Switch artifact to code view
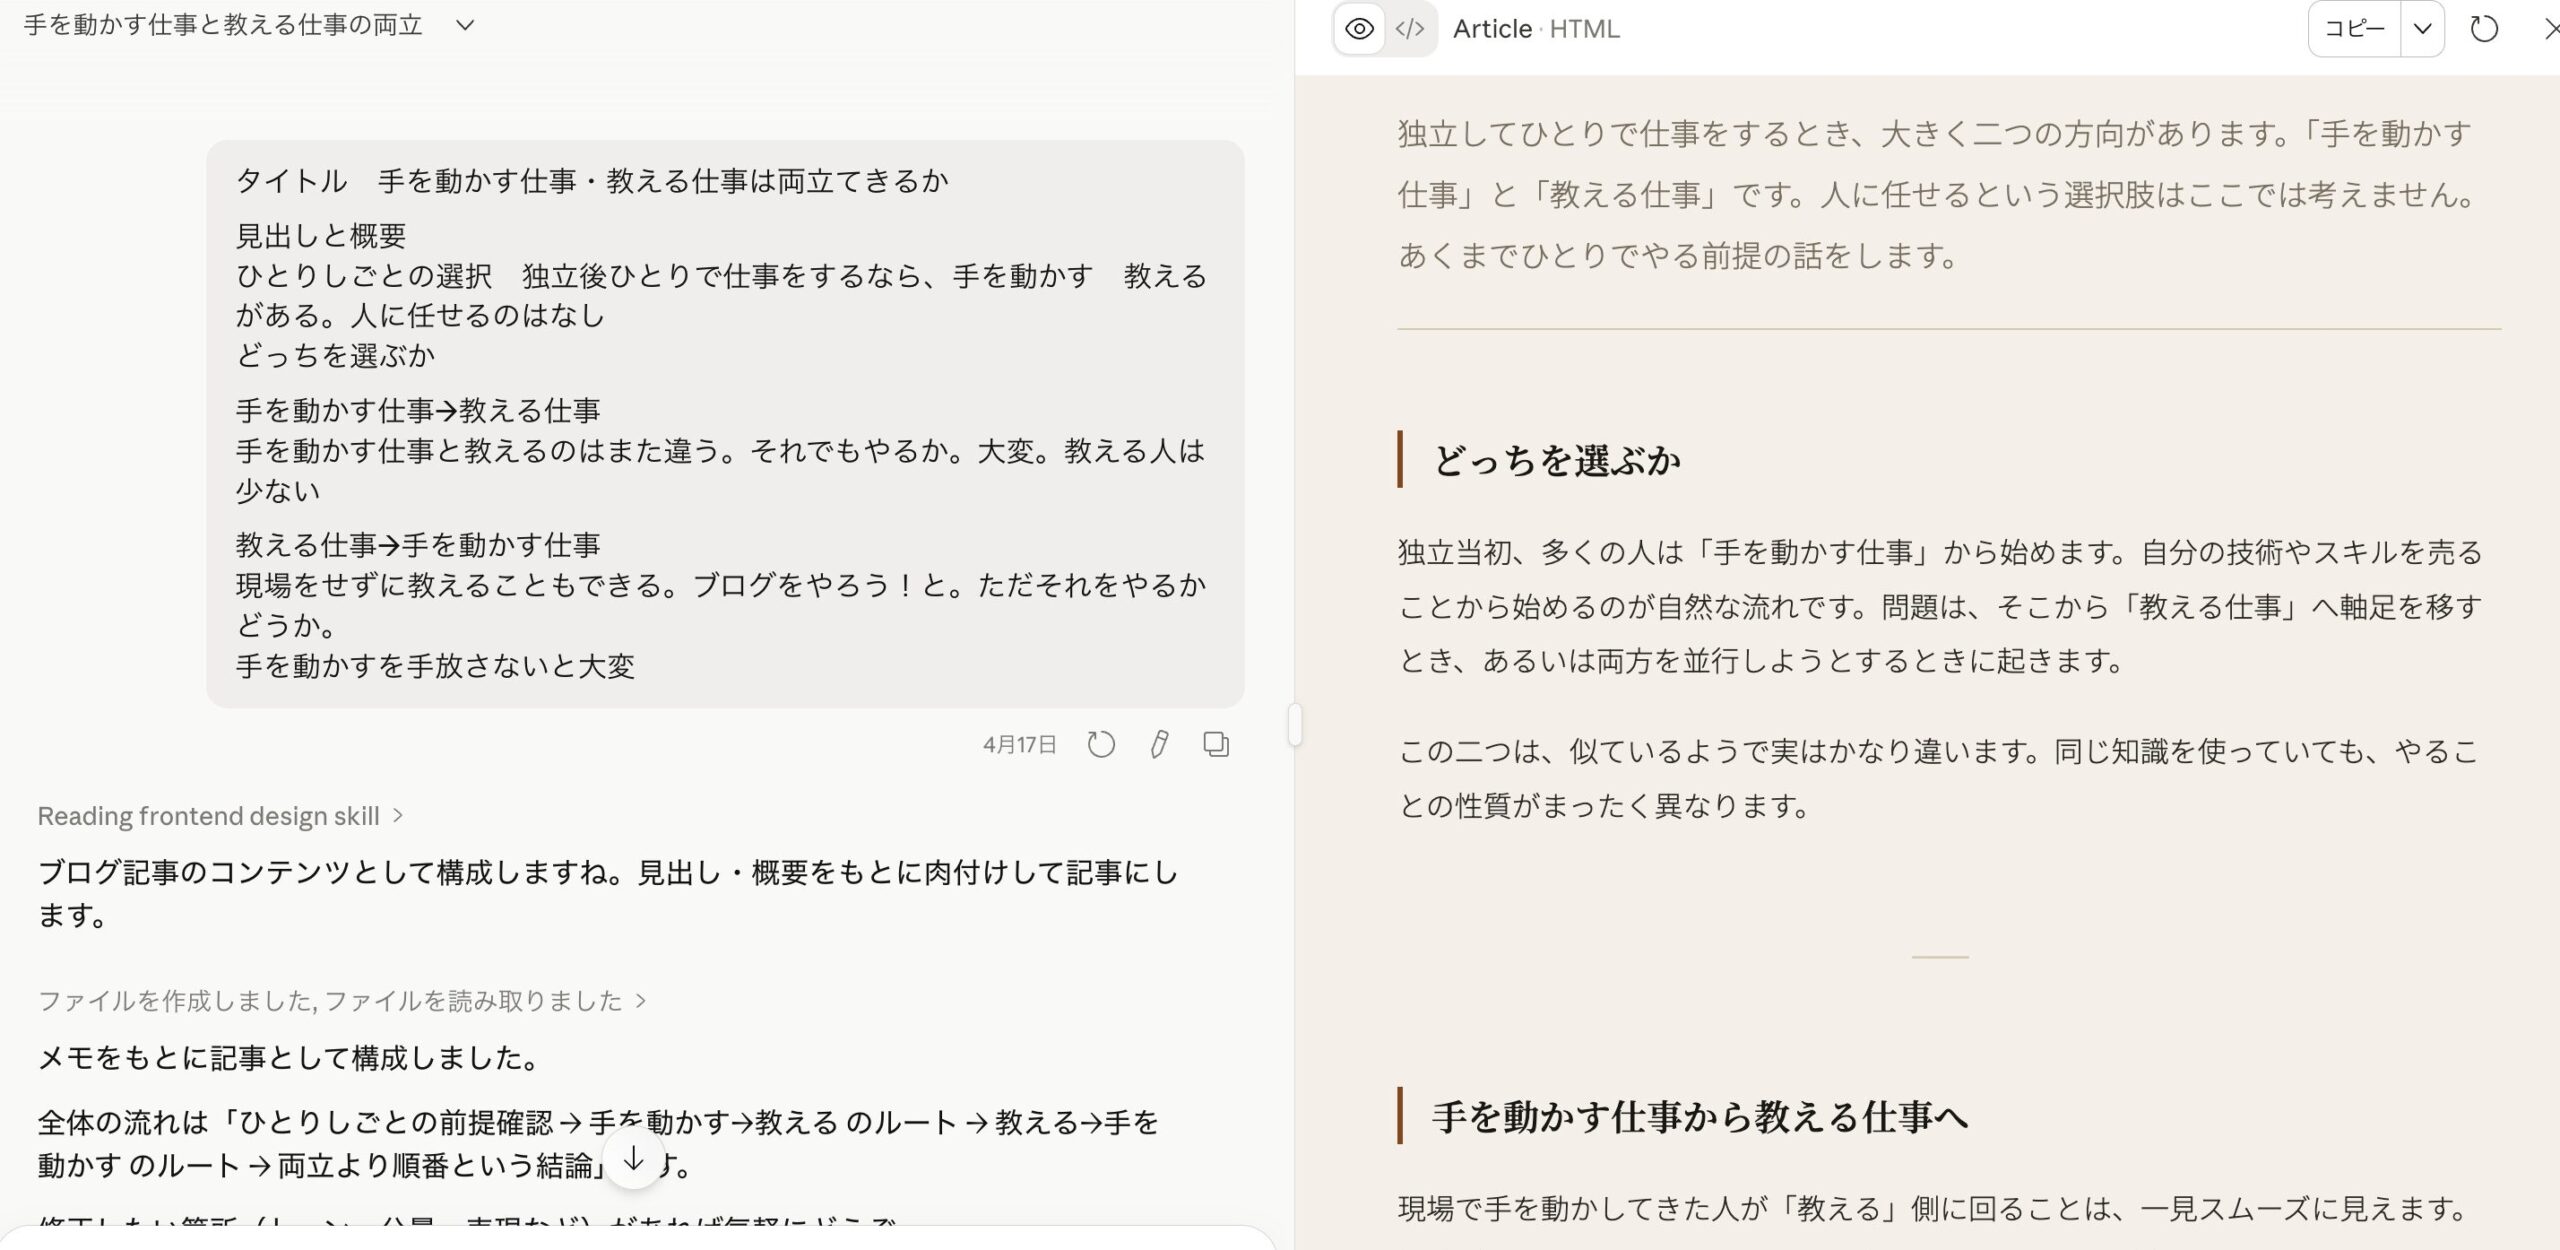 1410,29
